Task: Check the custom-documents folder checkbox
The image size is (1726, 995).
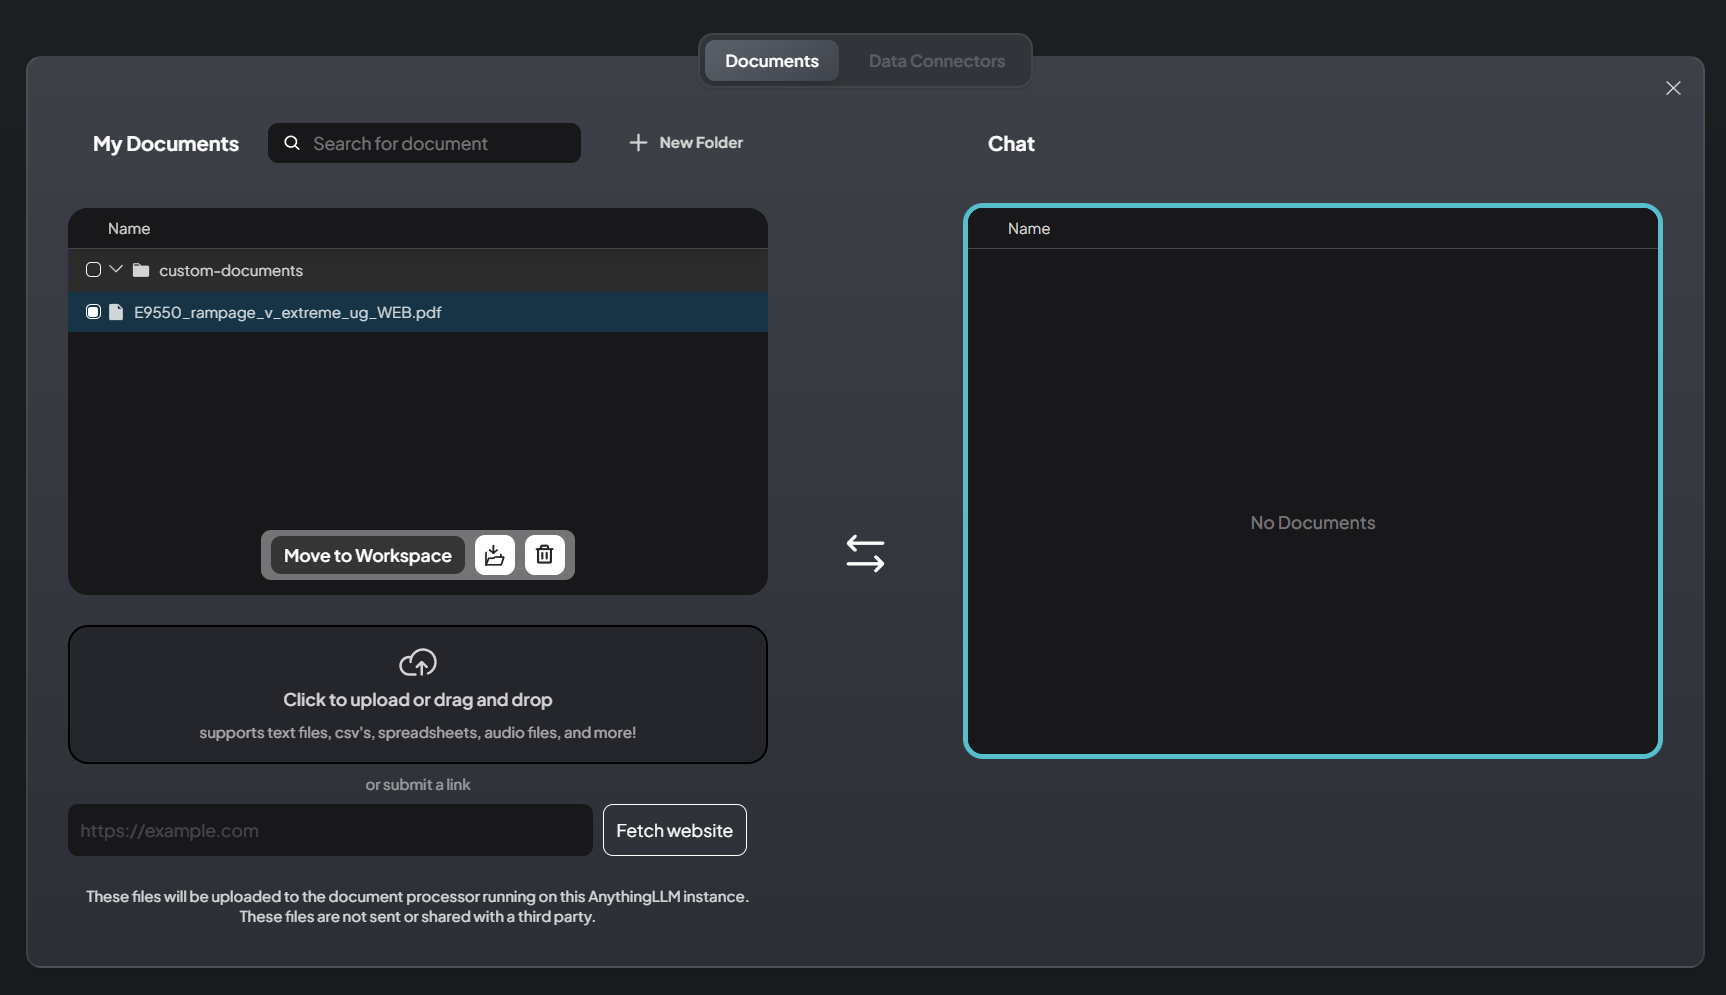Action: click(x=93, y=270)
